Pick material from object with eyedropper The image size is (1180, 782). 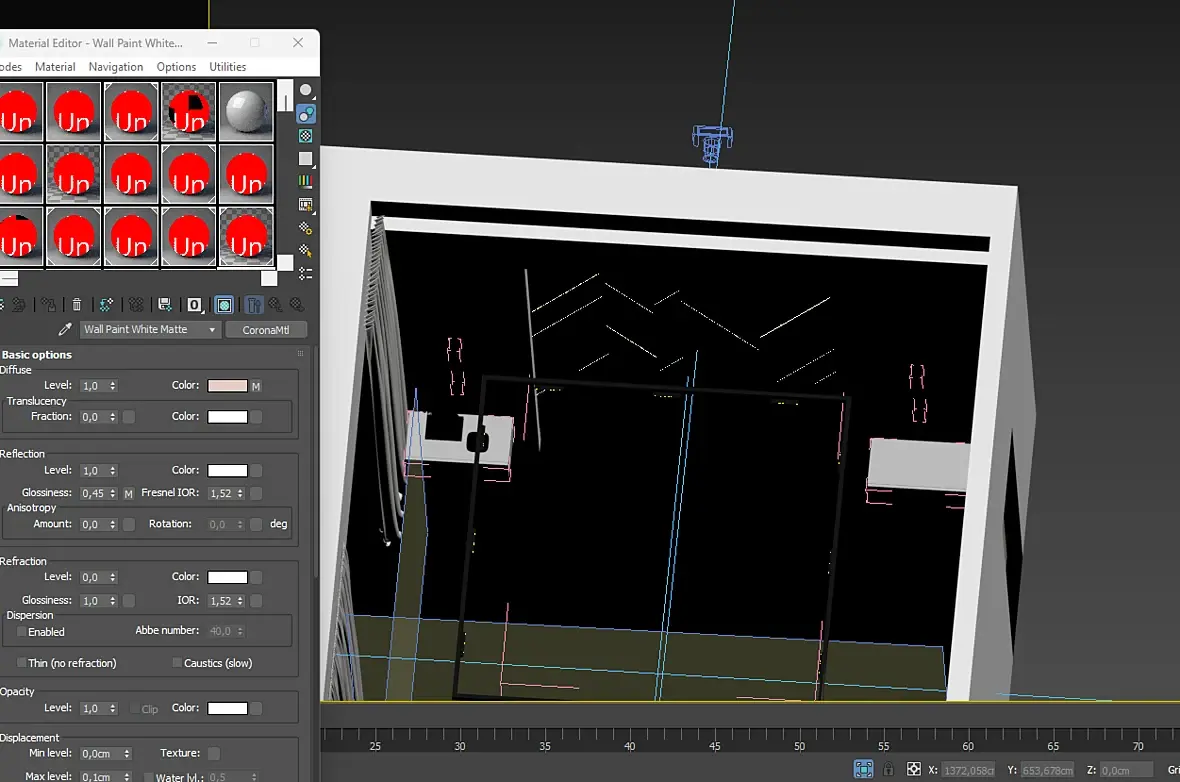coord(66,330)
